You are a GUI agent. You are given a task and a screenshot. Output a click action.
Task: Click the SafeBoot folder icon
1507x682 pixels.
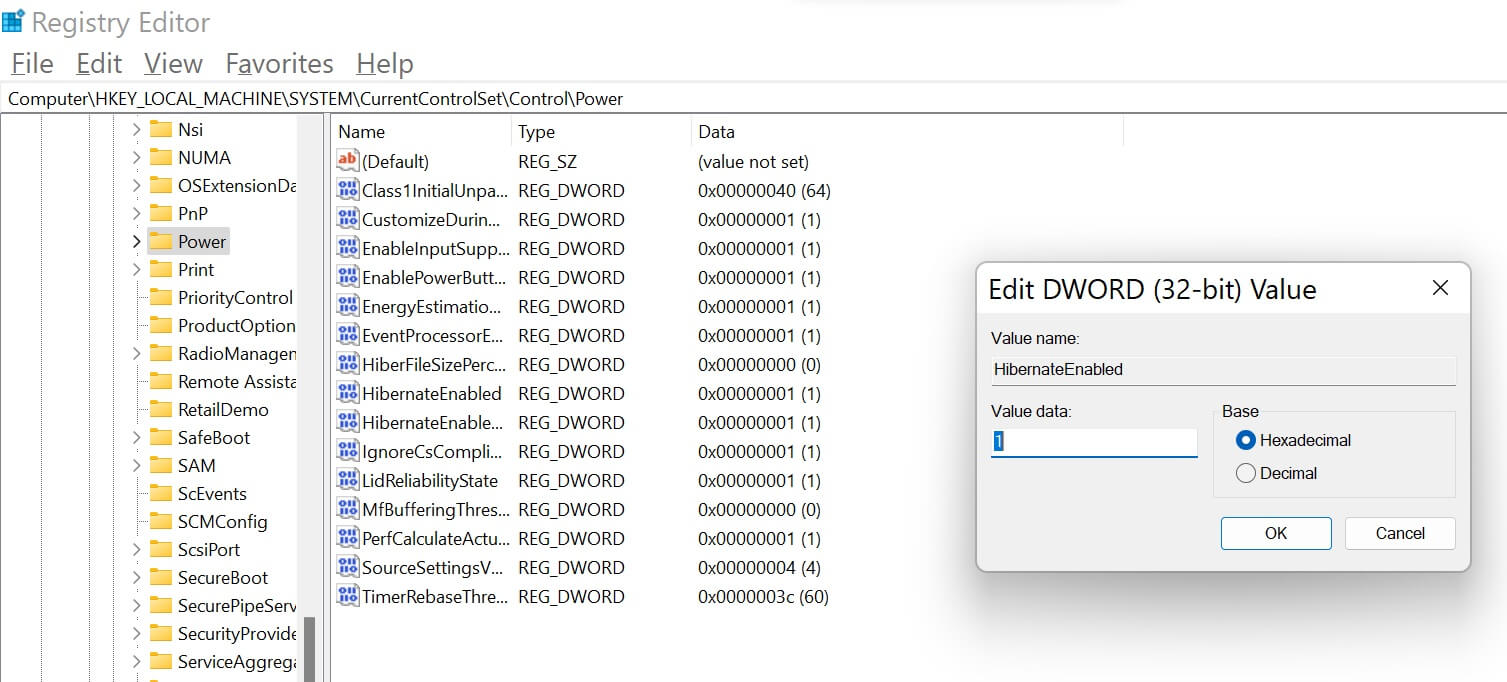[x=161, y=437]
